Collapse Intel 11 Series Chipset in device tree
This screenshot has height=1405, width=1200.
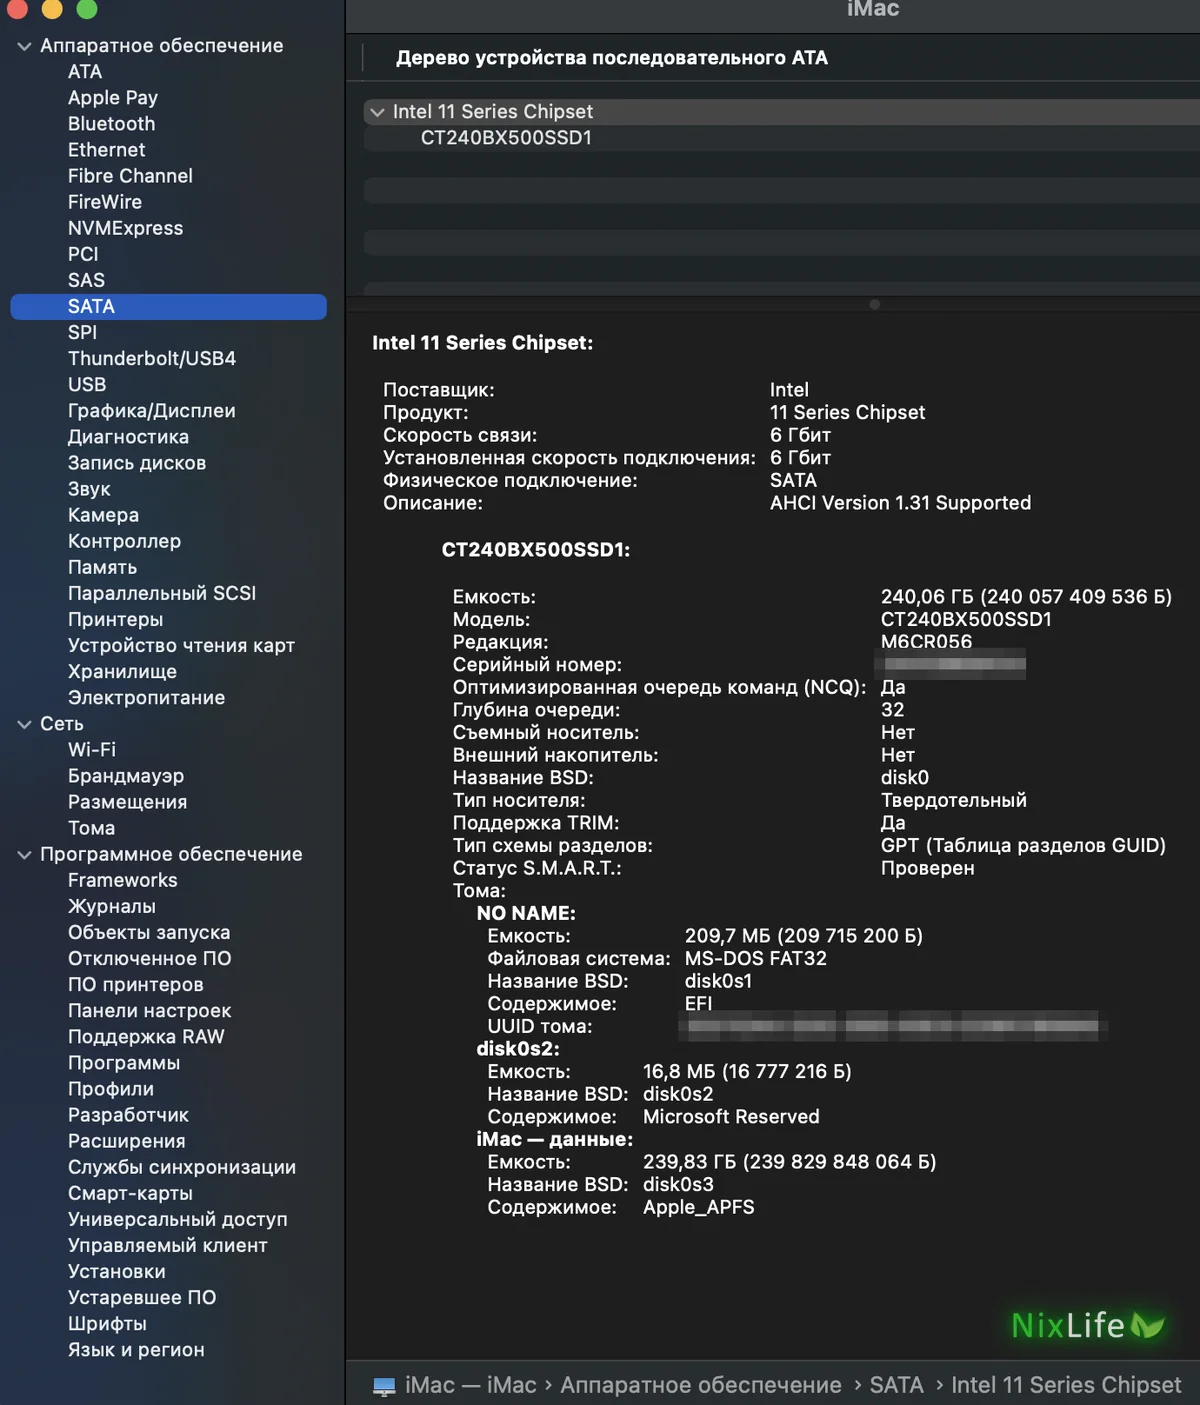[377, 112]
